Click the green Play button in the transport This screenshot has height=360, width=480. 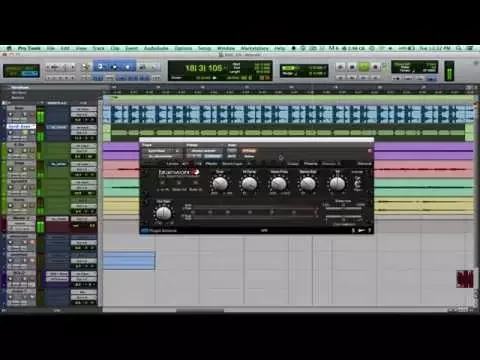pyautogui.click(x=364, y=67)
